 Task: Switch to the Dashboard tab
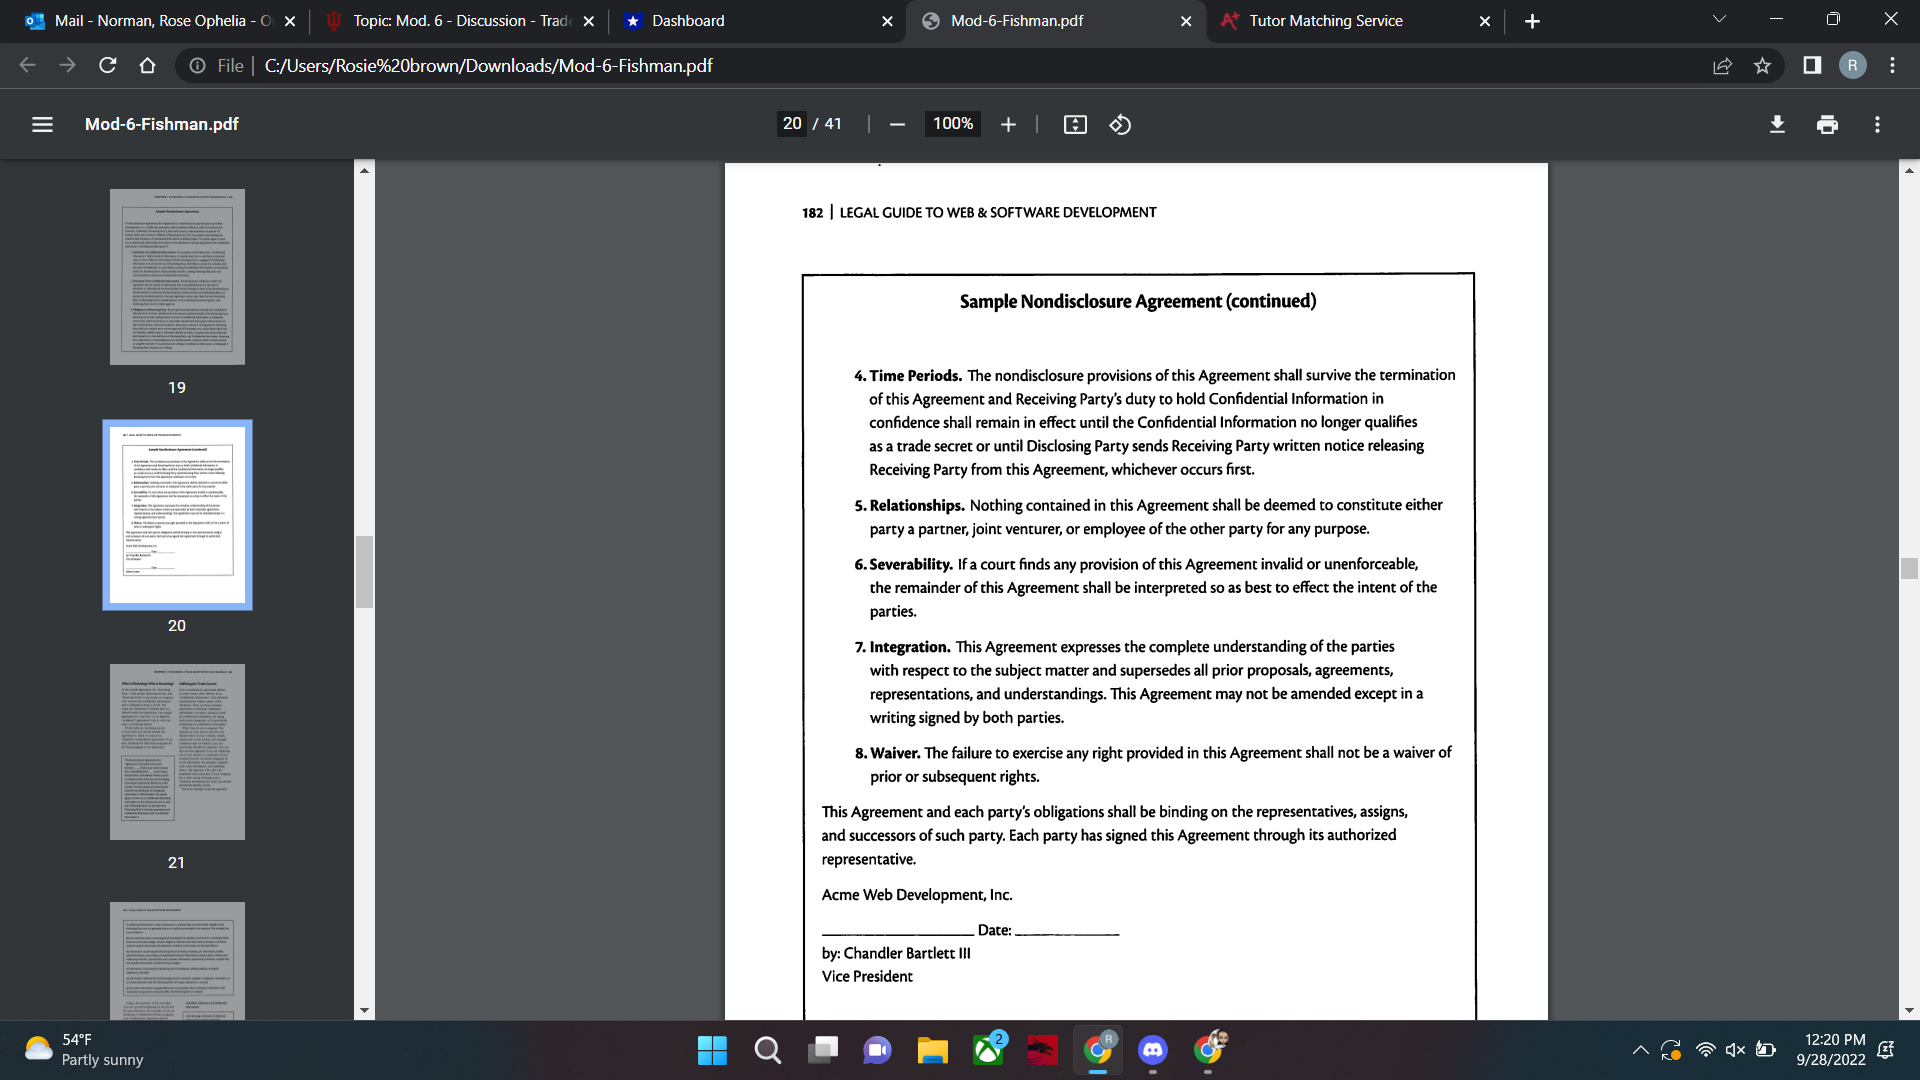tap(688, 21)
